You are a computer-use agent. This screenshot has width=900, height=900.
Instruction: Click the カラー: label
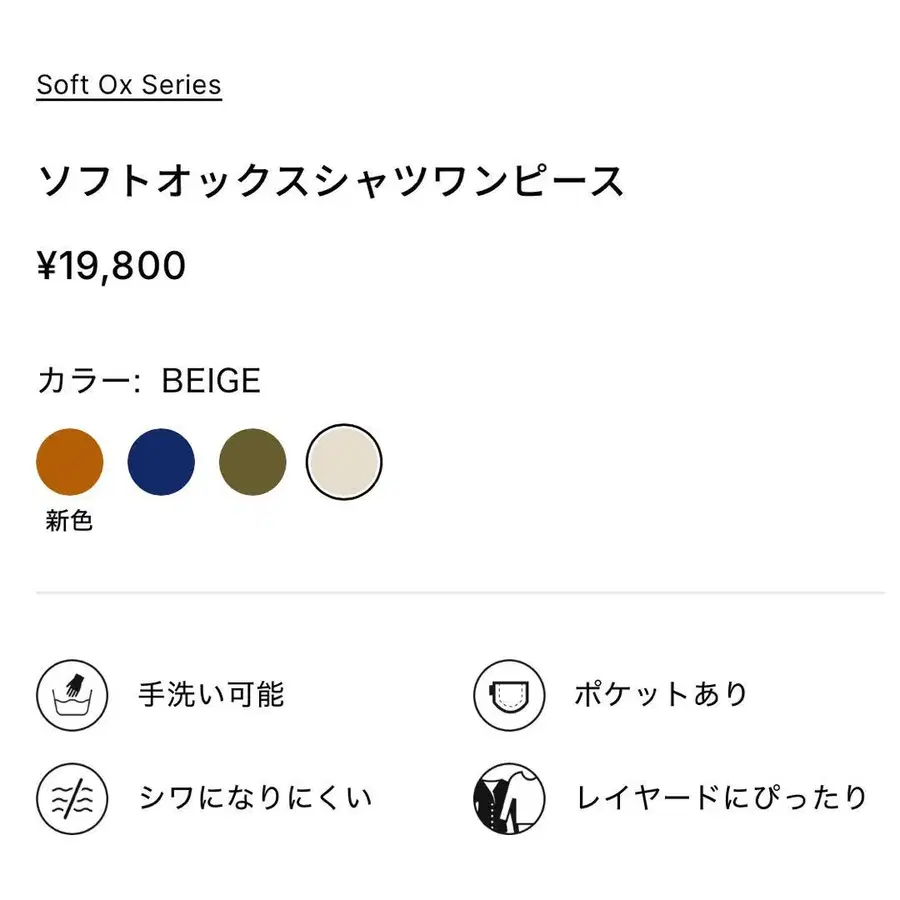[89, 381]
